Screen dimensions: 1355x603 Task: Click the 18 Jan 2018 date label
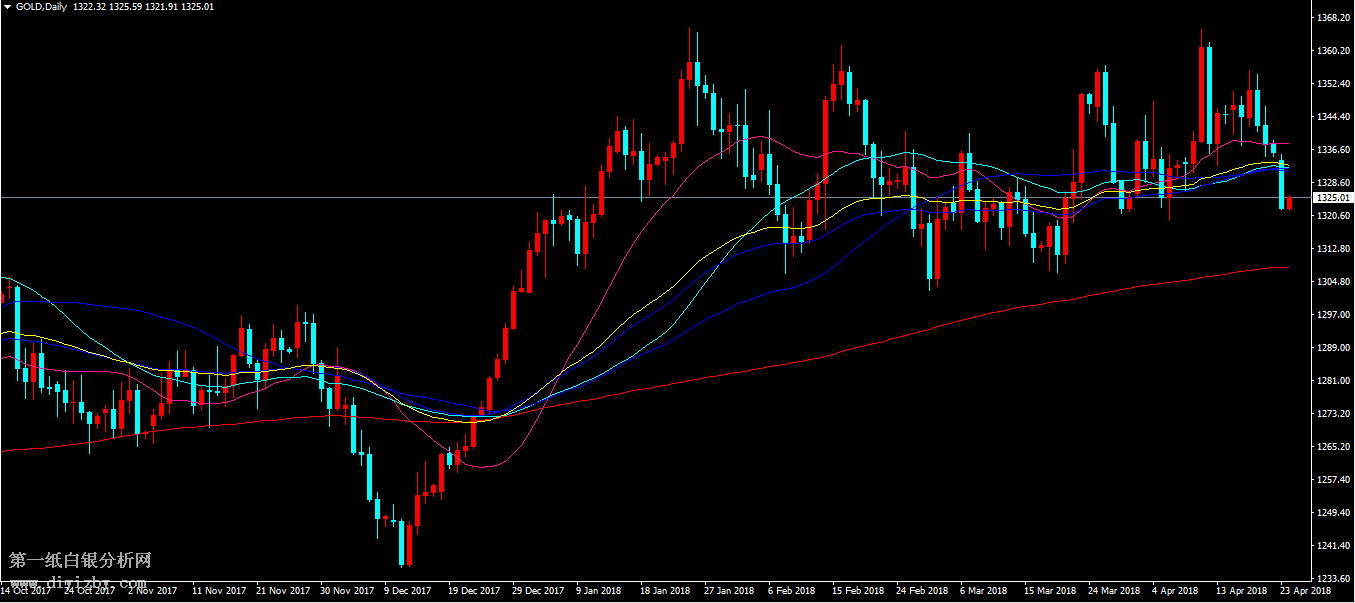665,591
